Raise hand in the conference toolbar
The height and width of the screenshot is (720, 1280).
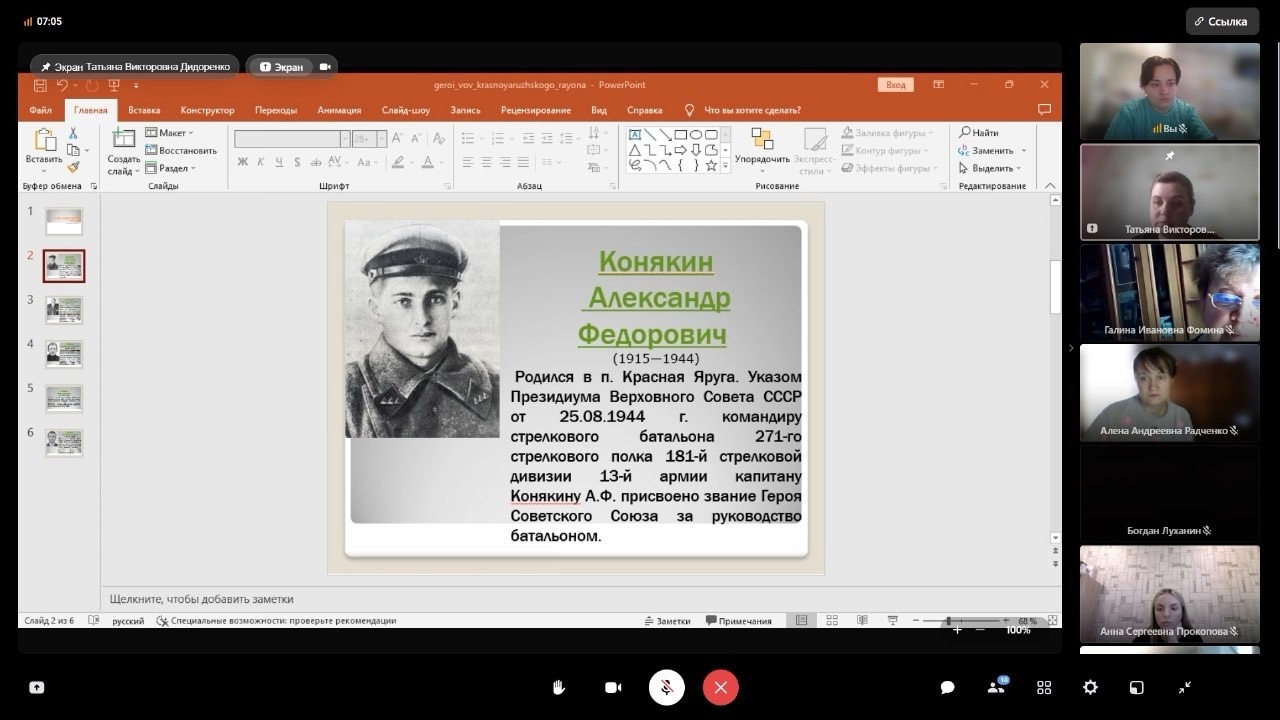pos(559,687)
